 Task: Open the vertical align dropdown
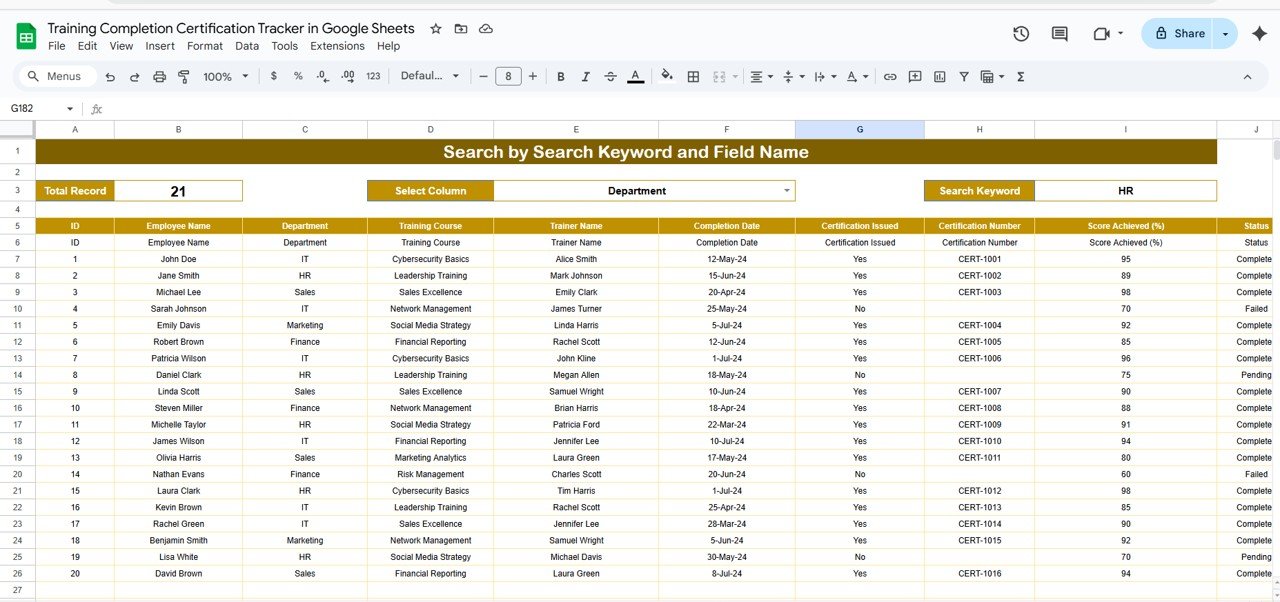[793, 76]
